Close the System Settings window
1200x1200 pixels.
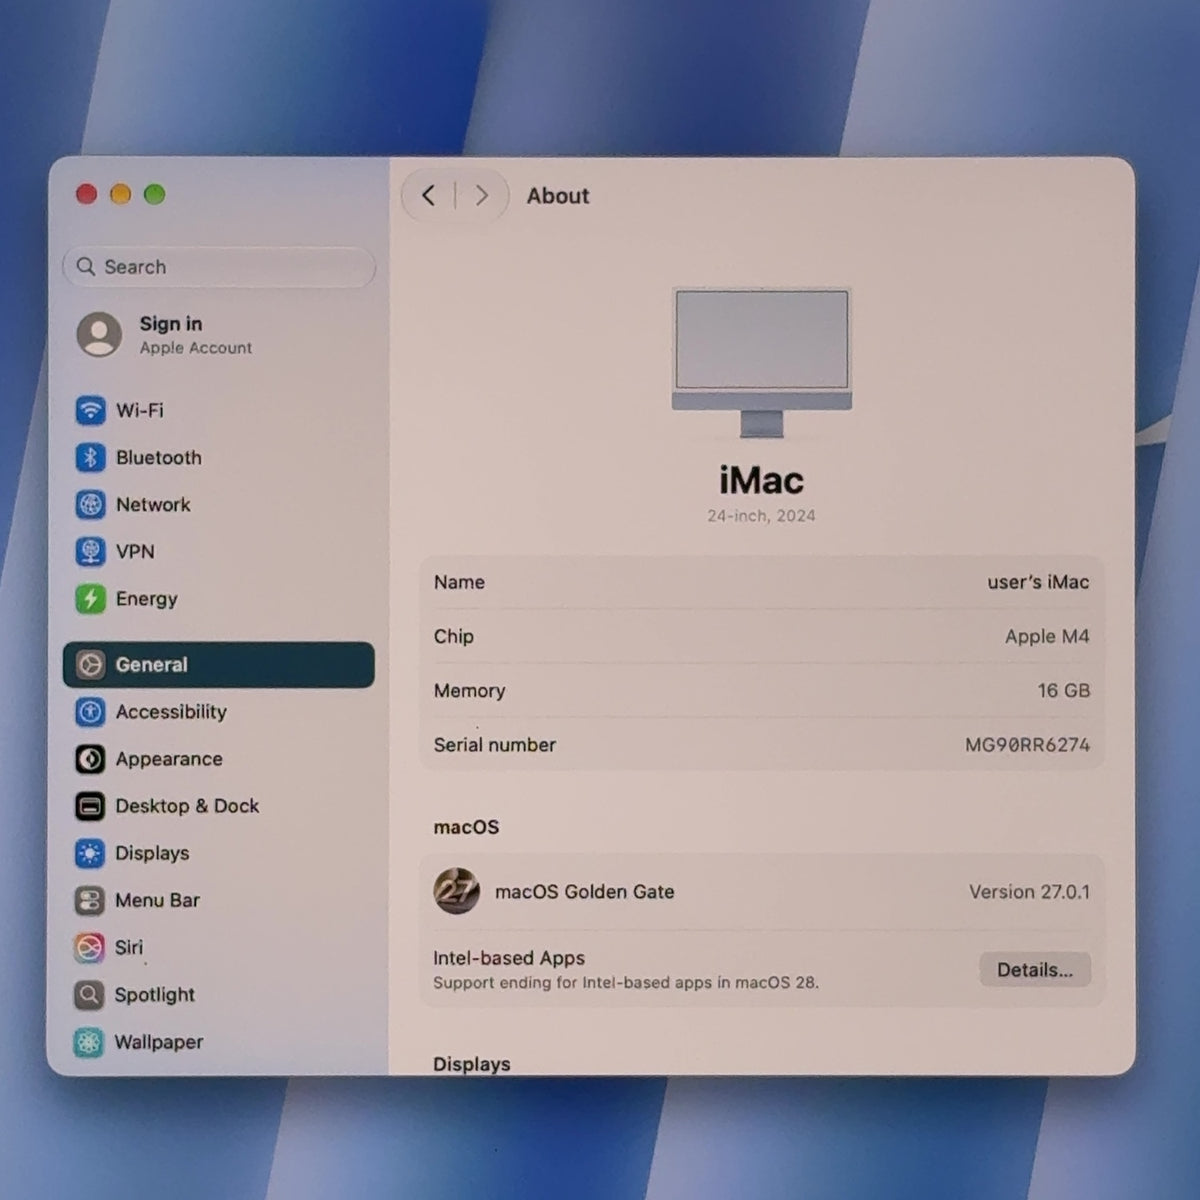tap(87, 194)
